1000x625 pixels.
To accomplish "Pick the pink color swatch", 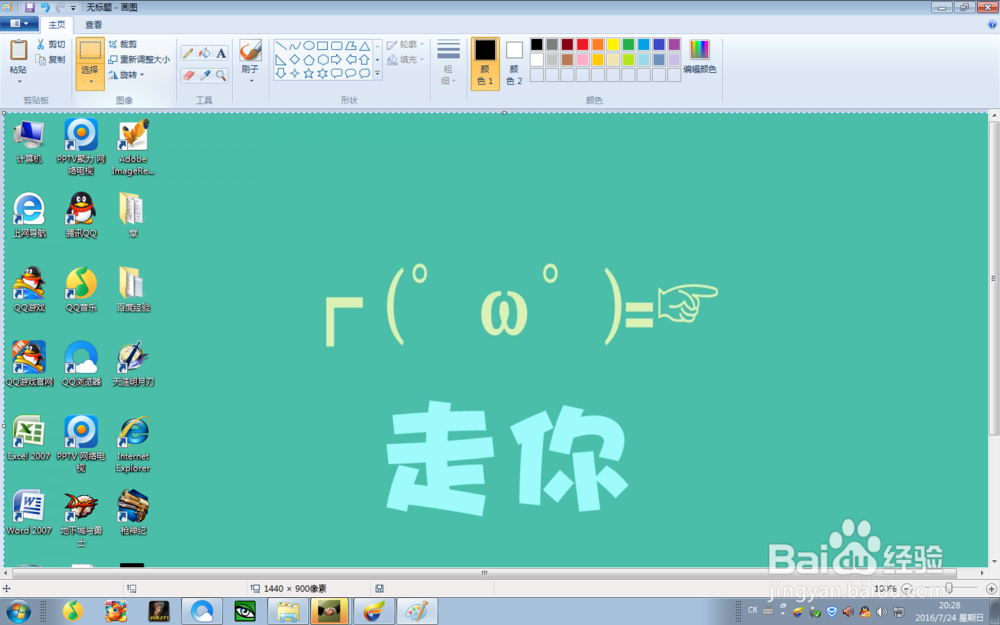I will point(582,59).
